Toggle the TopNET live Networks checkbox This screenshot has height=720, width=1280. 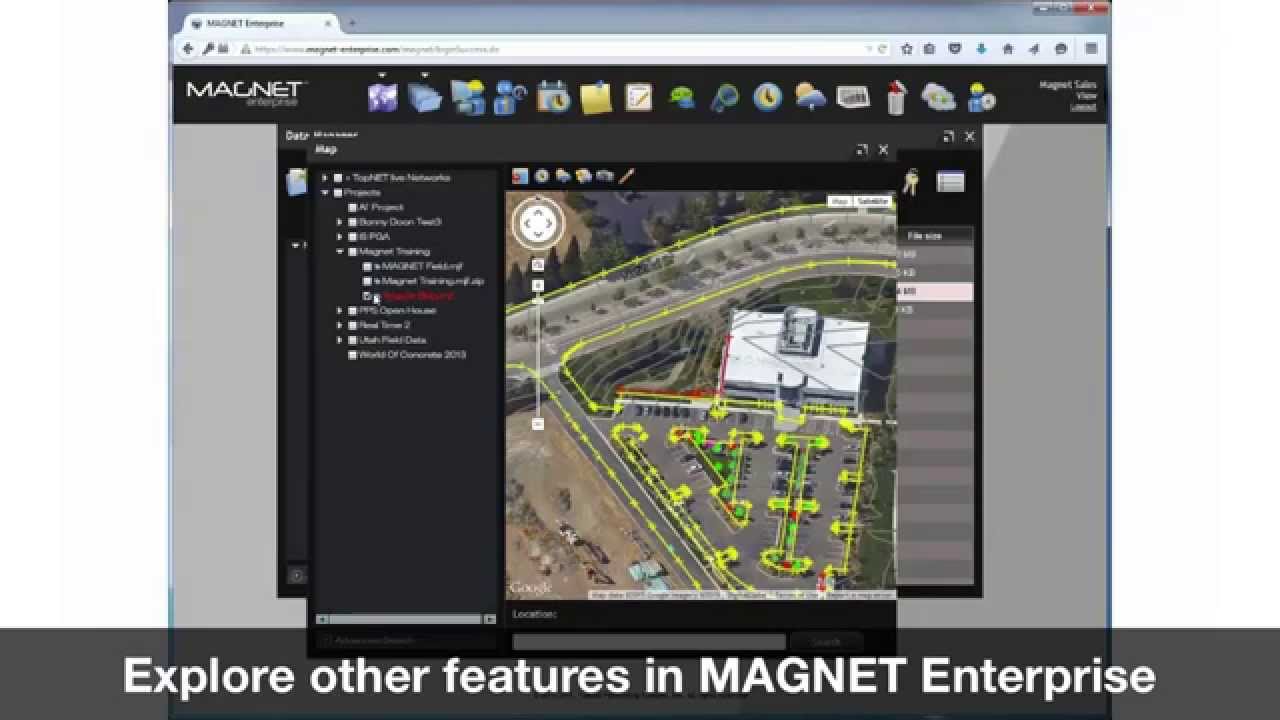(x=338, y=178)
